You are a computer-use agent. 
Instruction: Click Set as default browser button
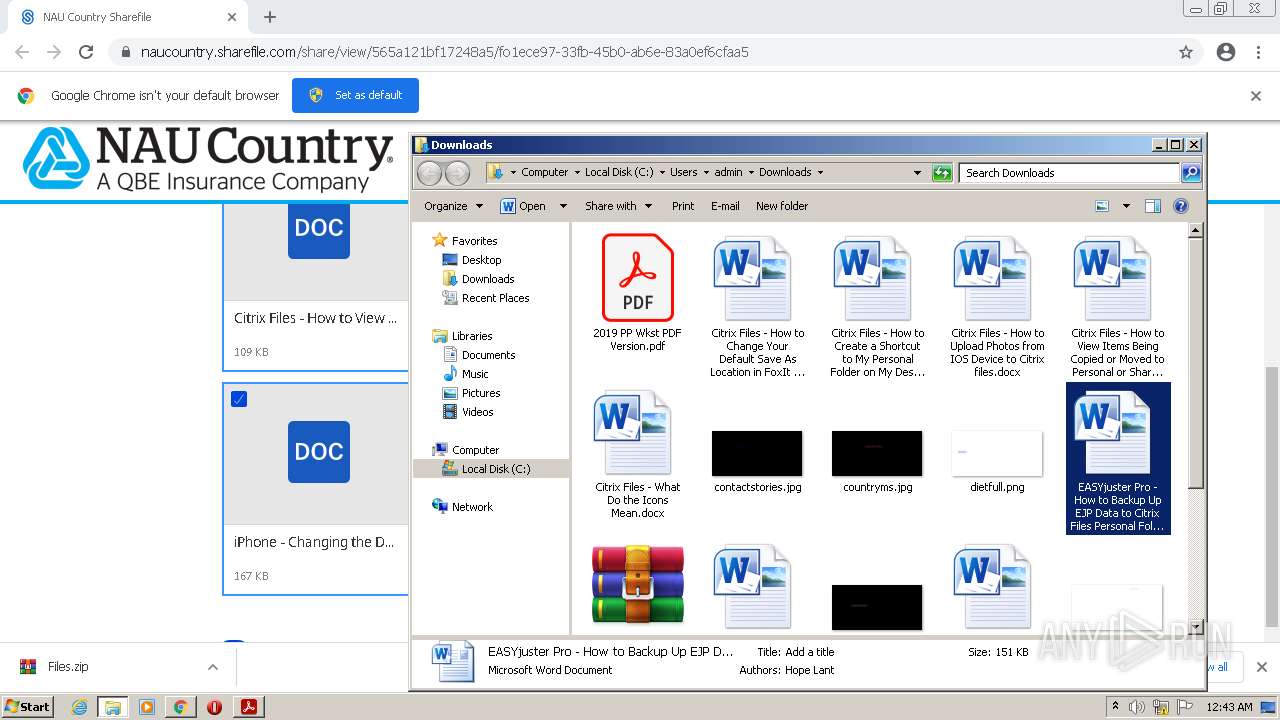click(x=355, y=95)
